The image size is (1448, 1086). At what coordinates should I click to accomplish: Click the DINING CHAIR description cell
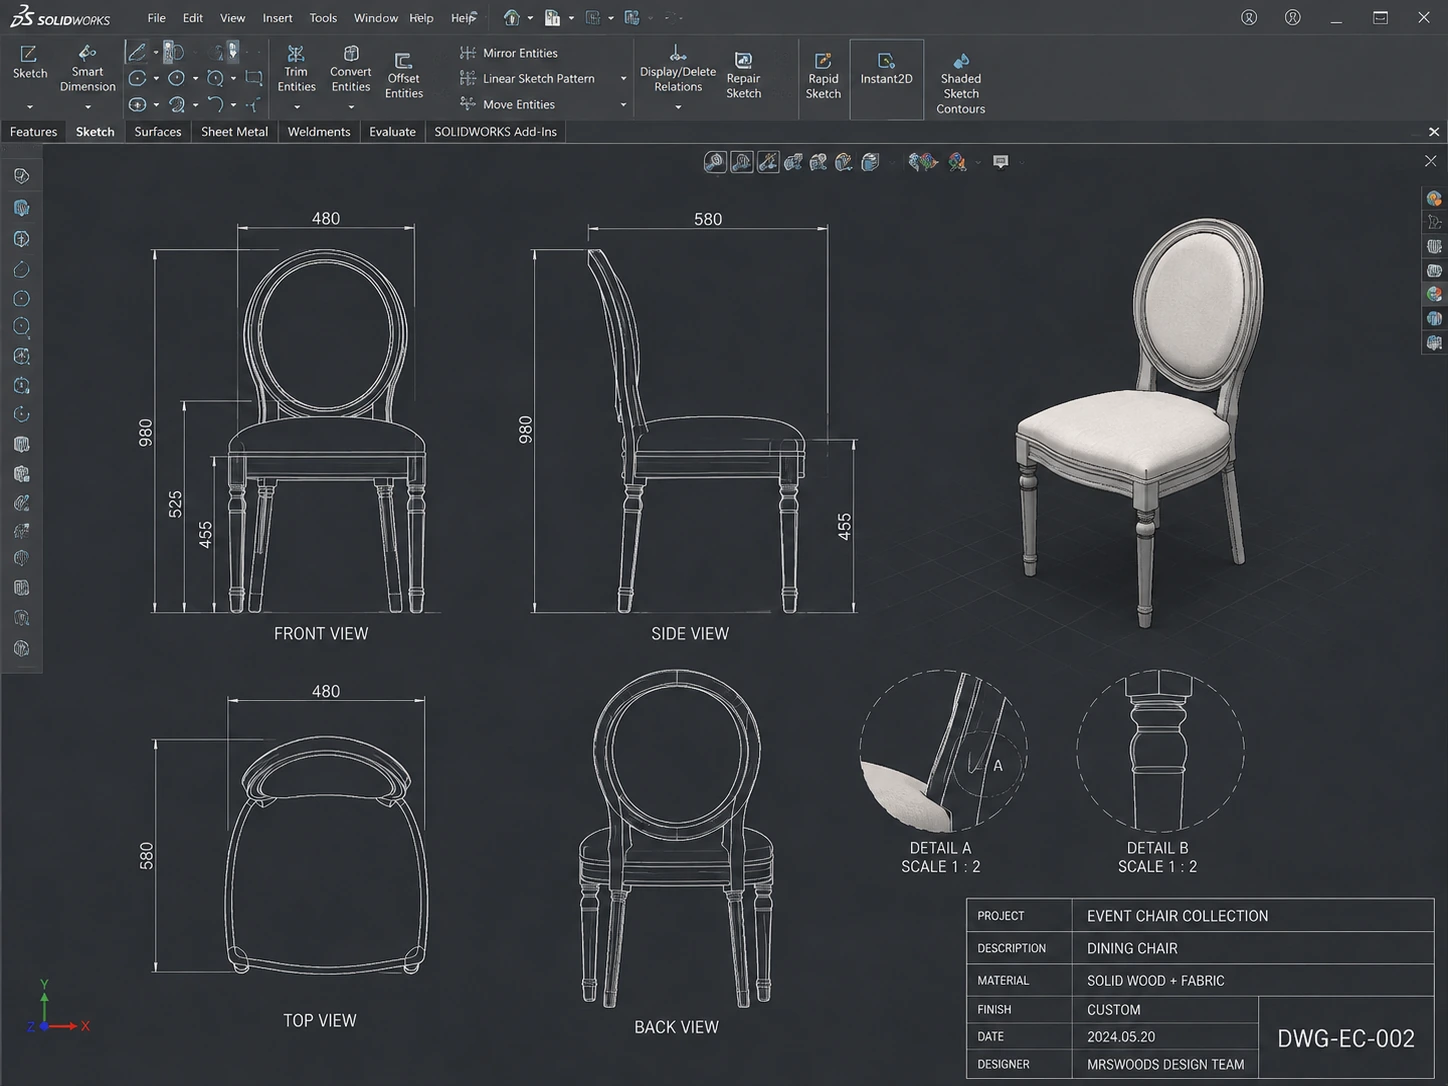coord(1253,948)
